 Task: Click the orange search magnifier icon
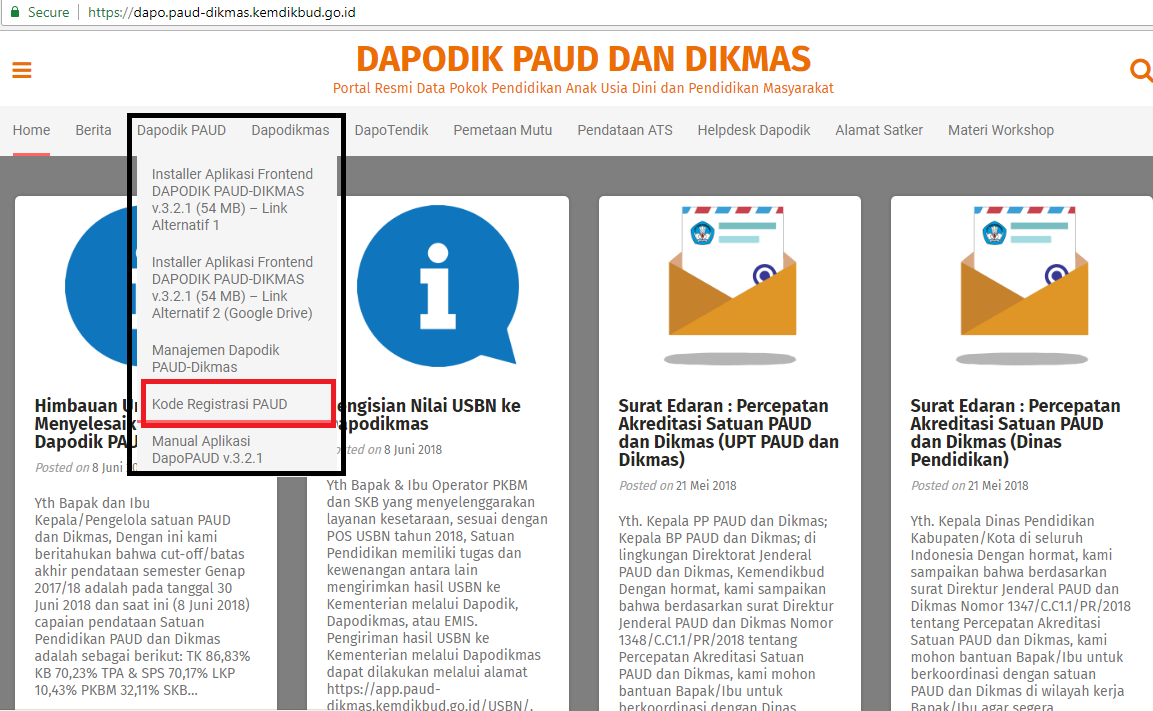[x=1140, y=71]
